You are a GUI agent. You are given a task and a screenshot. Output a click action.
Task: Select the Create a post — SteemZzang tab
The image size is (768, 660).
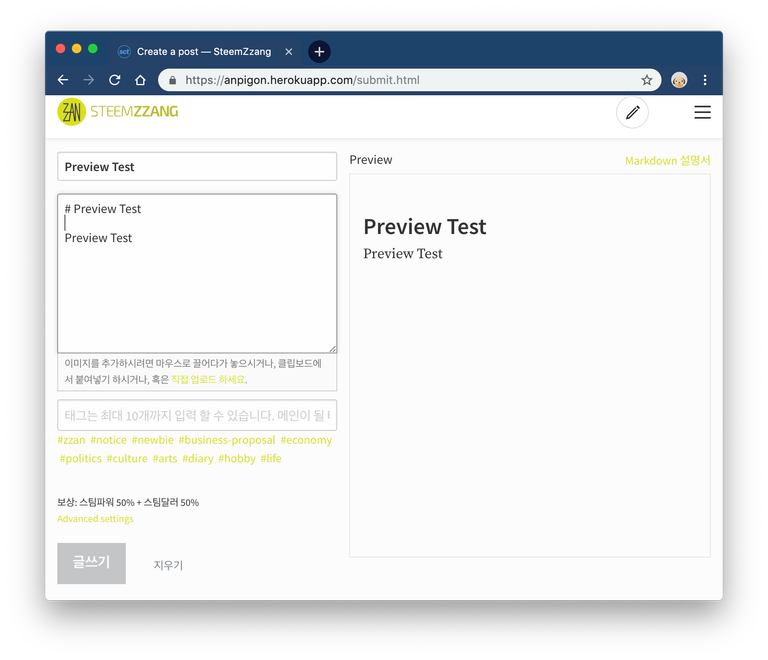point(204,51)
